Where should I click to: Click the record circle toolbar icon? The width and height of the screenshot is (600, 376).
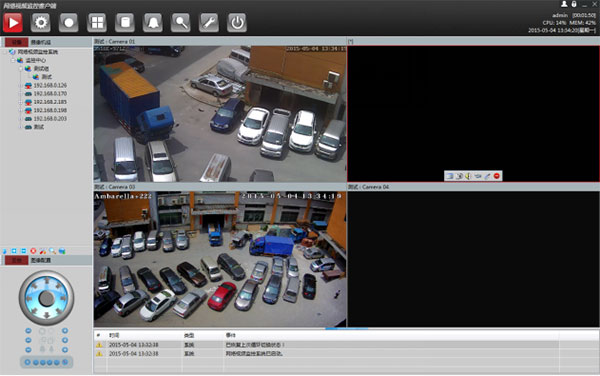[68, 23]
